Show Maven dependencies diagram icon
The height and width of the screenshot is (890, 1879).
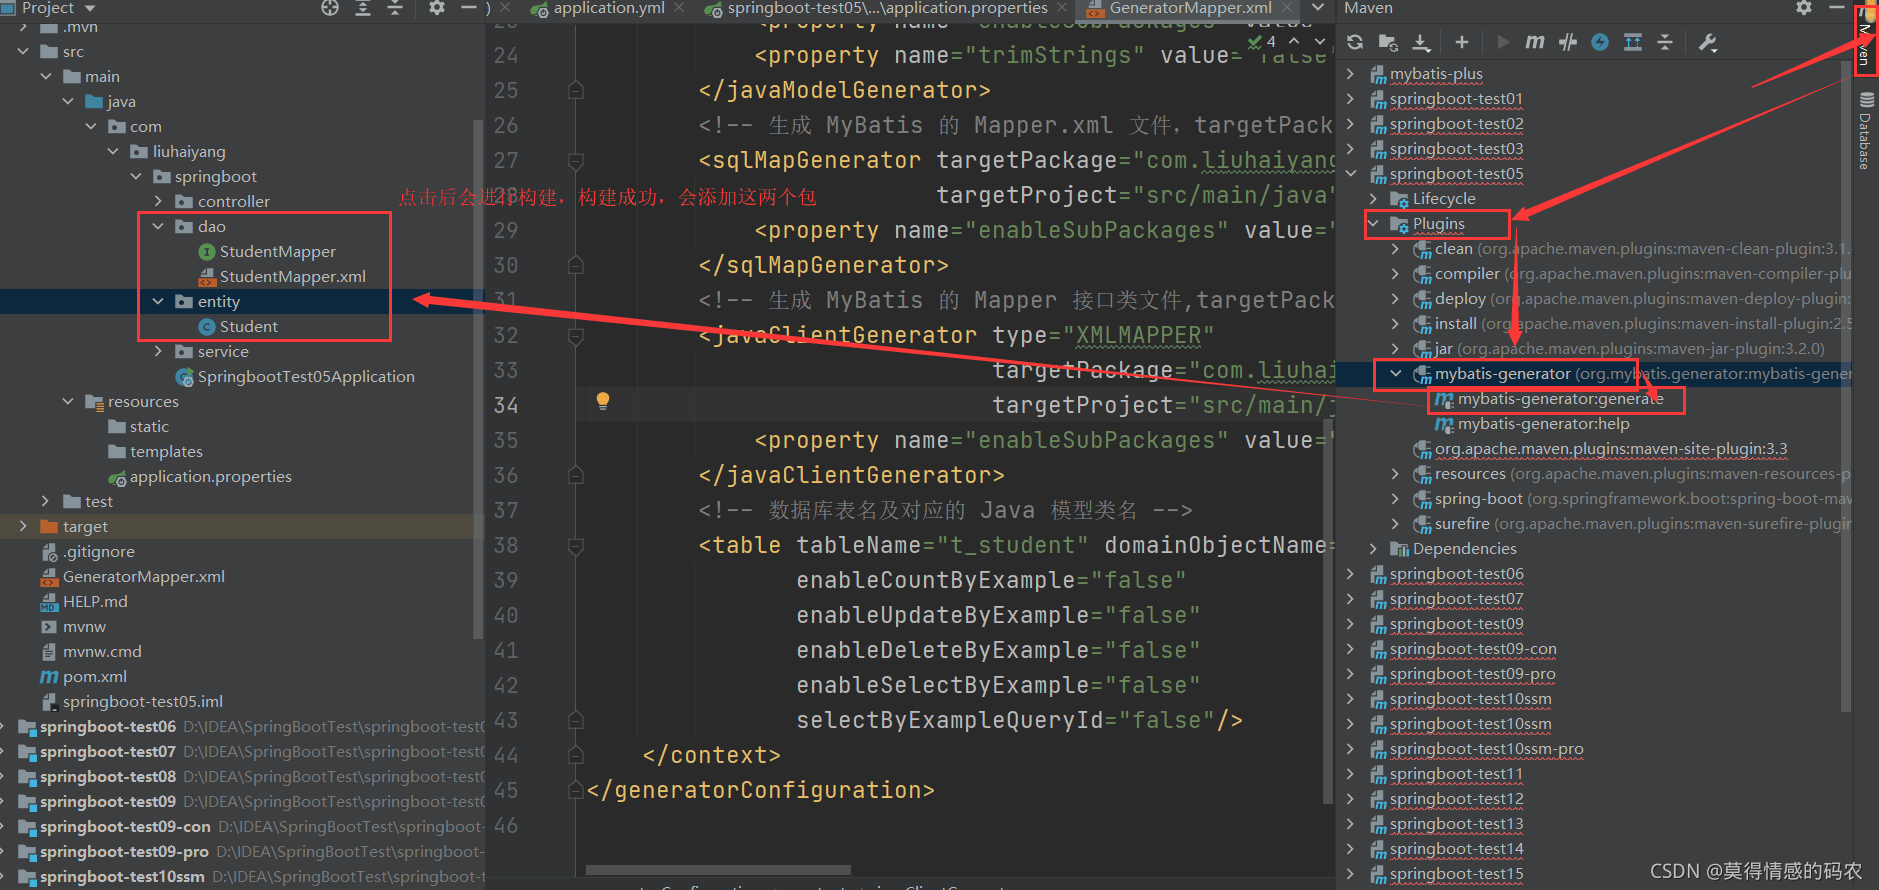[x=1633, y=42]
